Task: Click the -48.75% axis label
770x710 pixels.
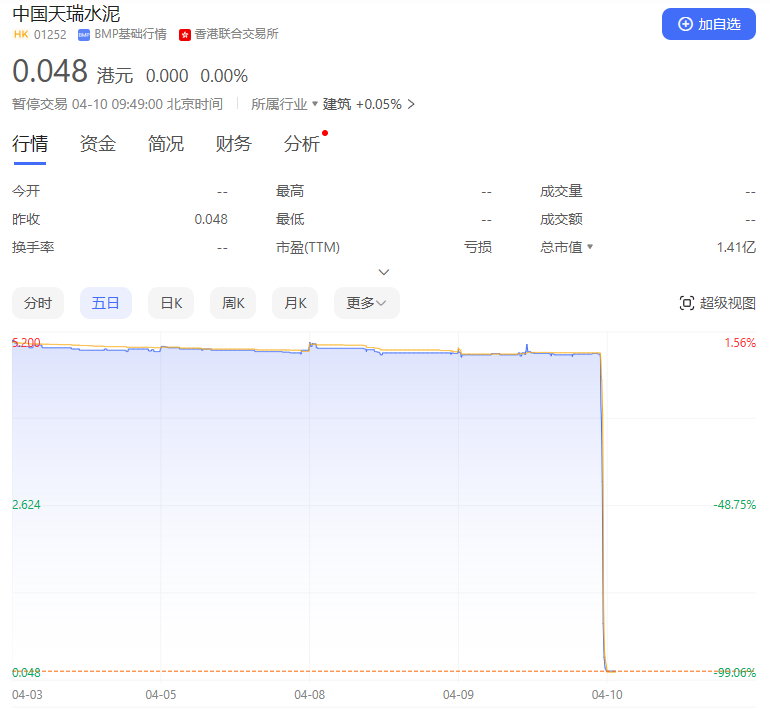Action: point(735,505)
